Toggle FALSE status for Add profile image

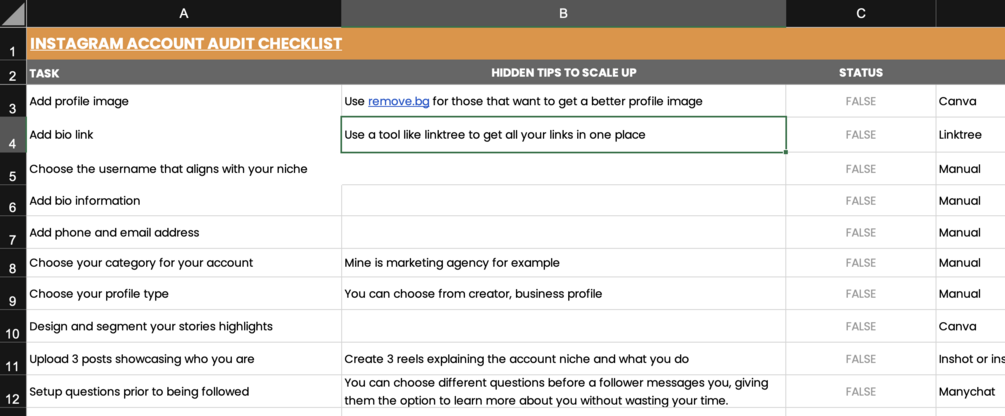coord(860,101)
